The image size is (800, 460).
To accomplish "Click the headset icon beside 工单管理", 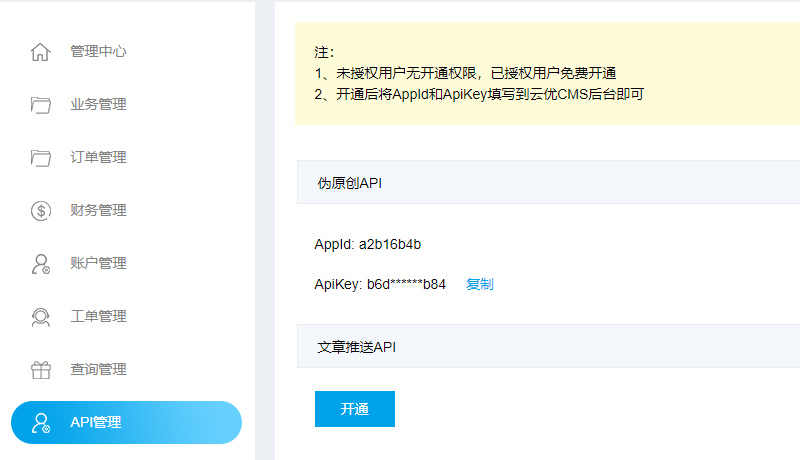I will [x=41, y=317].
